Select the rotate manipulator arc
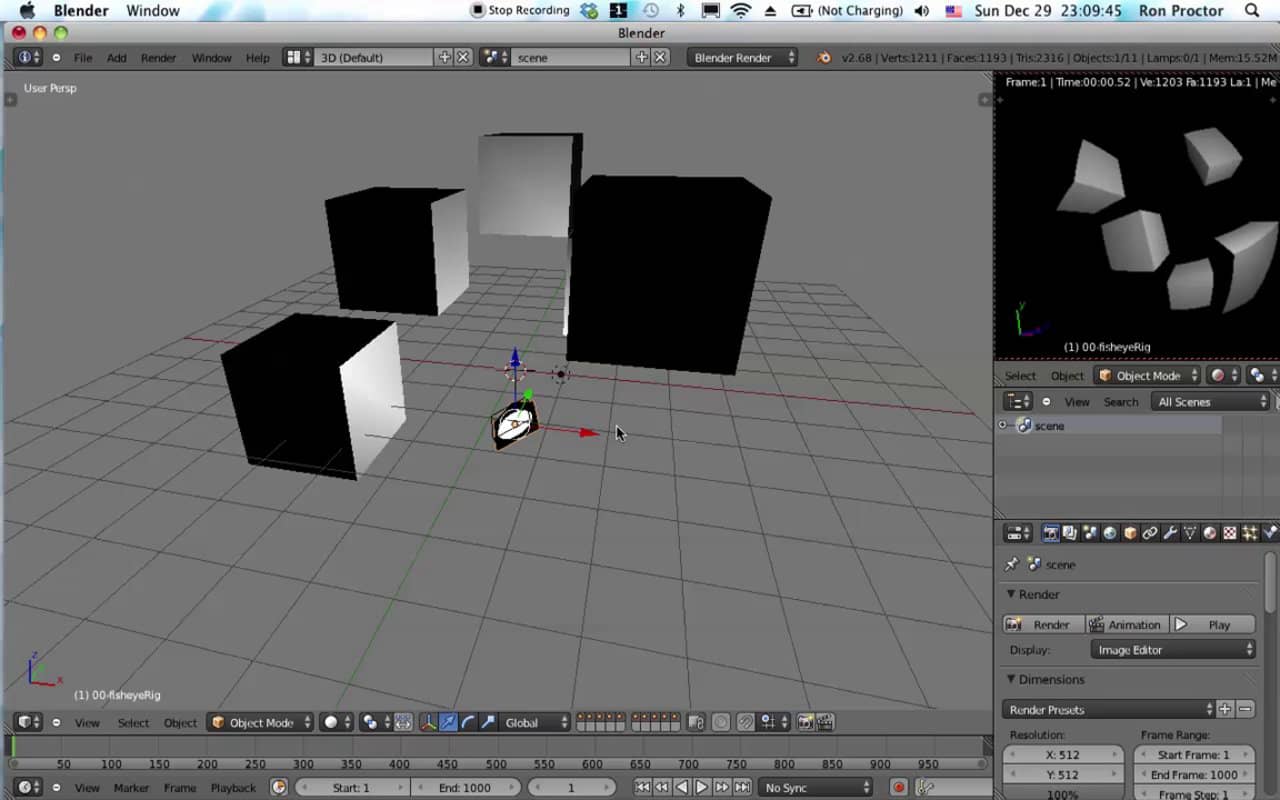This screenshot has width=1280, height=800. click(x=468, y=722)
